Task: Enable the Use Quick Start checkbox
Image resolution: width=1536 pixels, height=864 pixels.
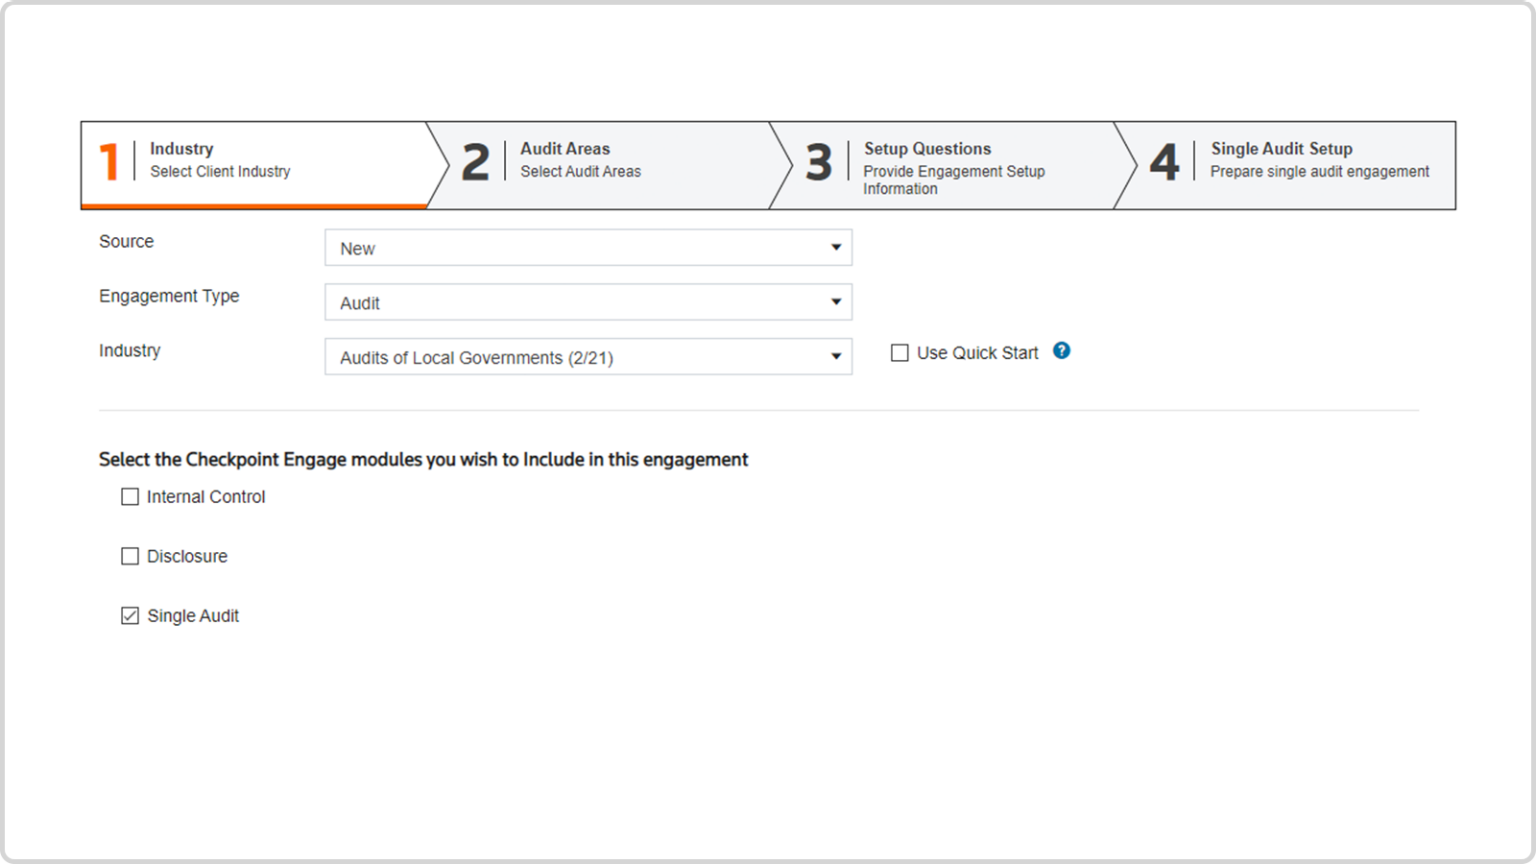Action: [900, 353]
